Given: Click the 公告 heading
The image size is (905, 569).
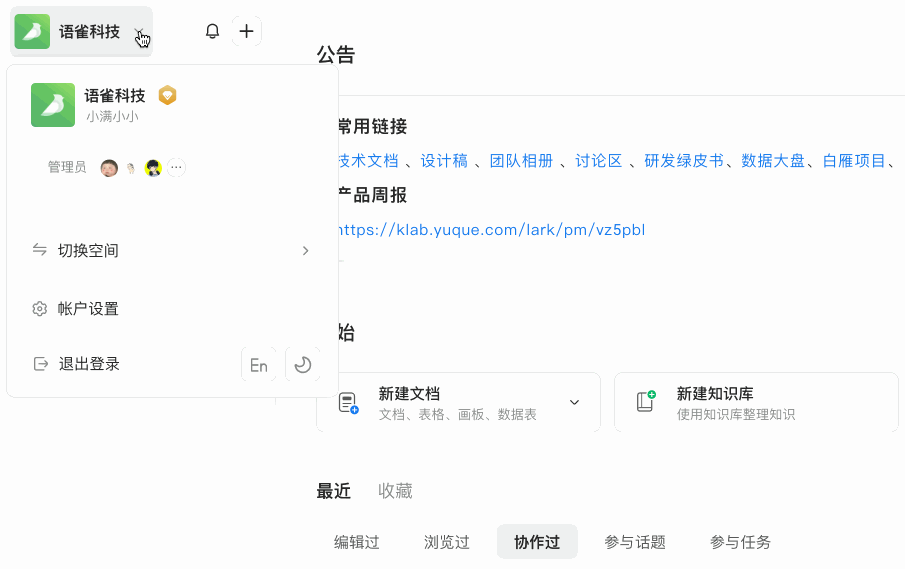Looking at the screenshot, I should [336, 55].
